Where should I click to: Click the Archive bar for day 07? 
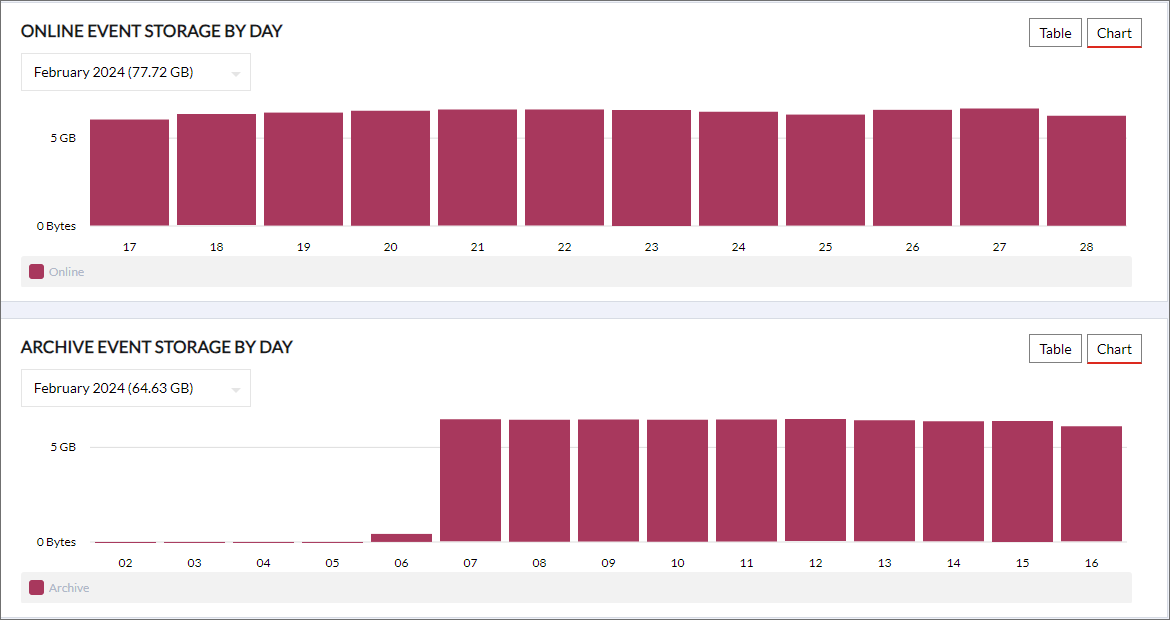(x=470, y=480)
